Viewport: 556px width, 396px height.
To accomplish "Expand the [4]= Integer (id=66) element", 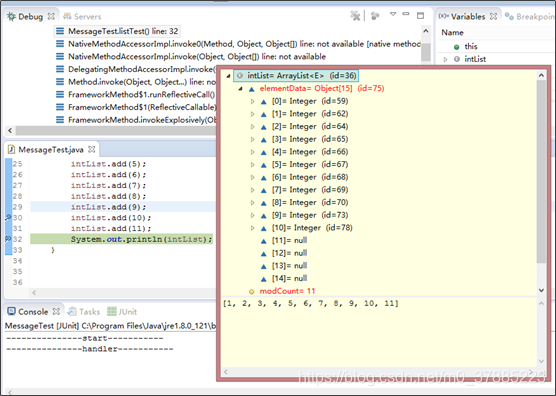I will coord(252,152).
